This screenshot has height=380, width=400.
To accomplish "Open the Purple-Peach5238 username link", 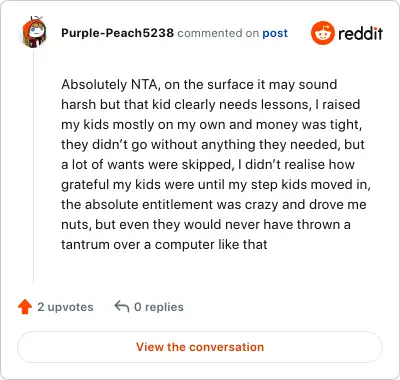I will coord(117,33).
